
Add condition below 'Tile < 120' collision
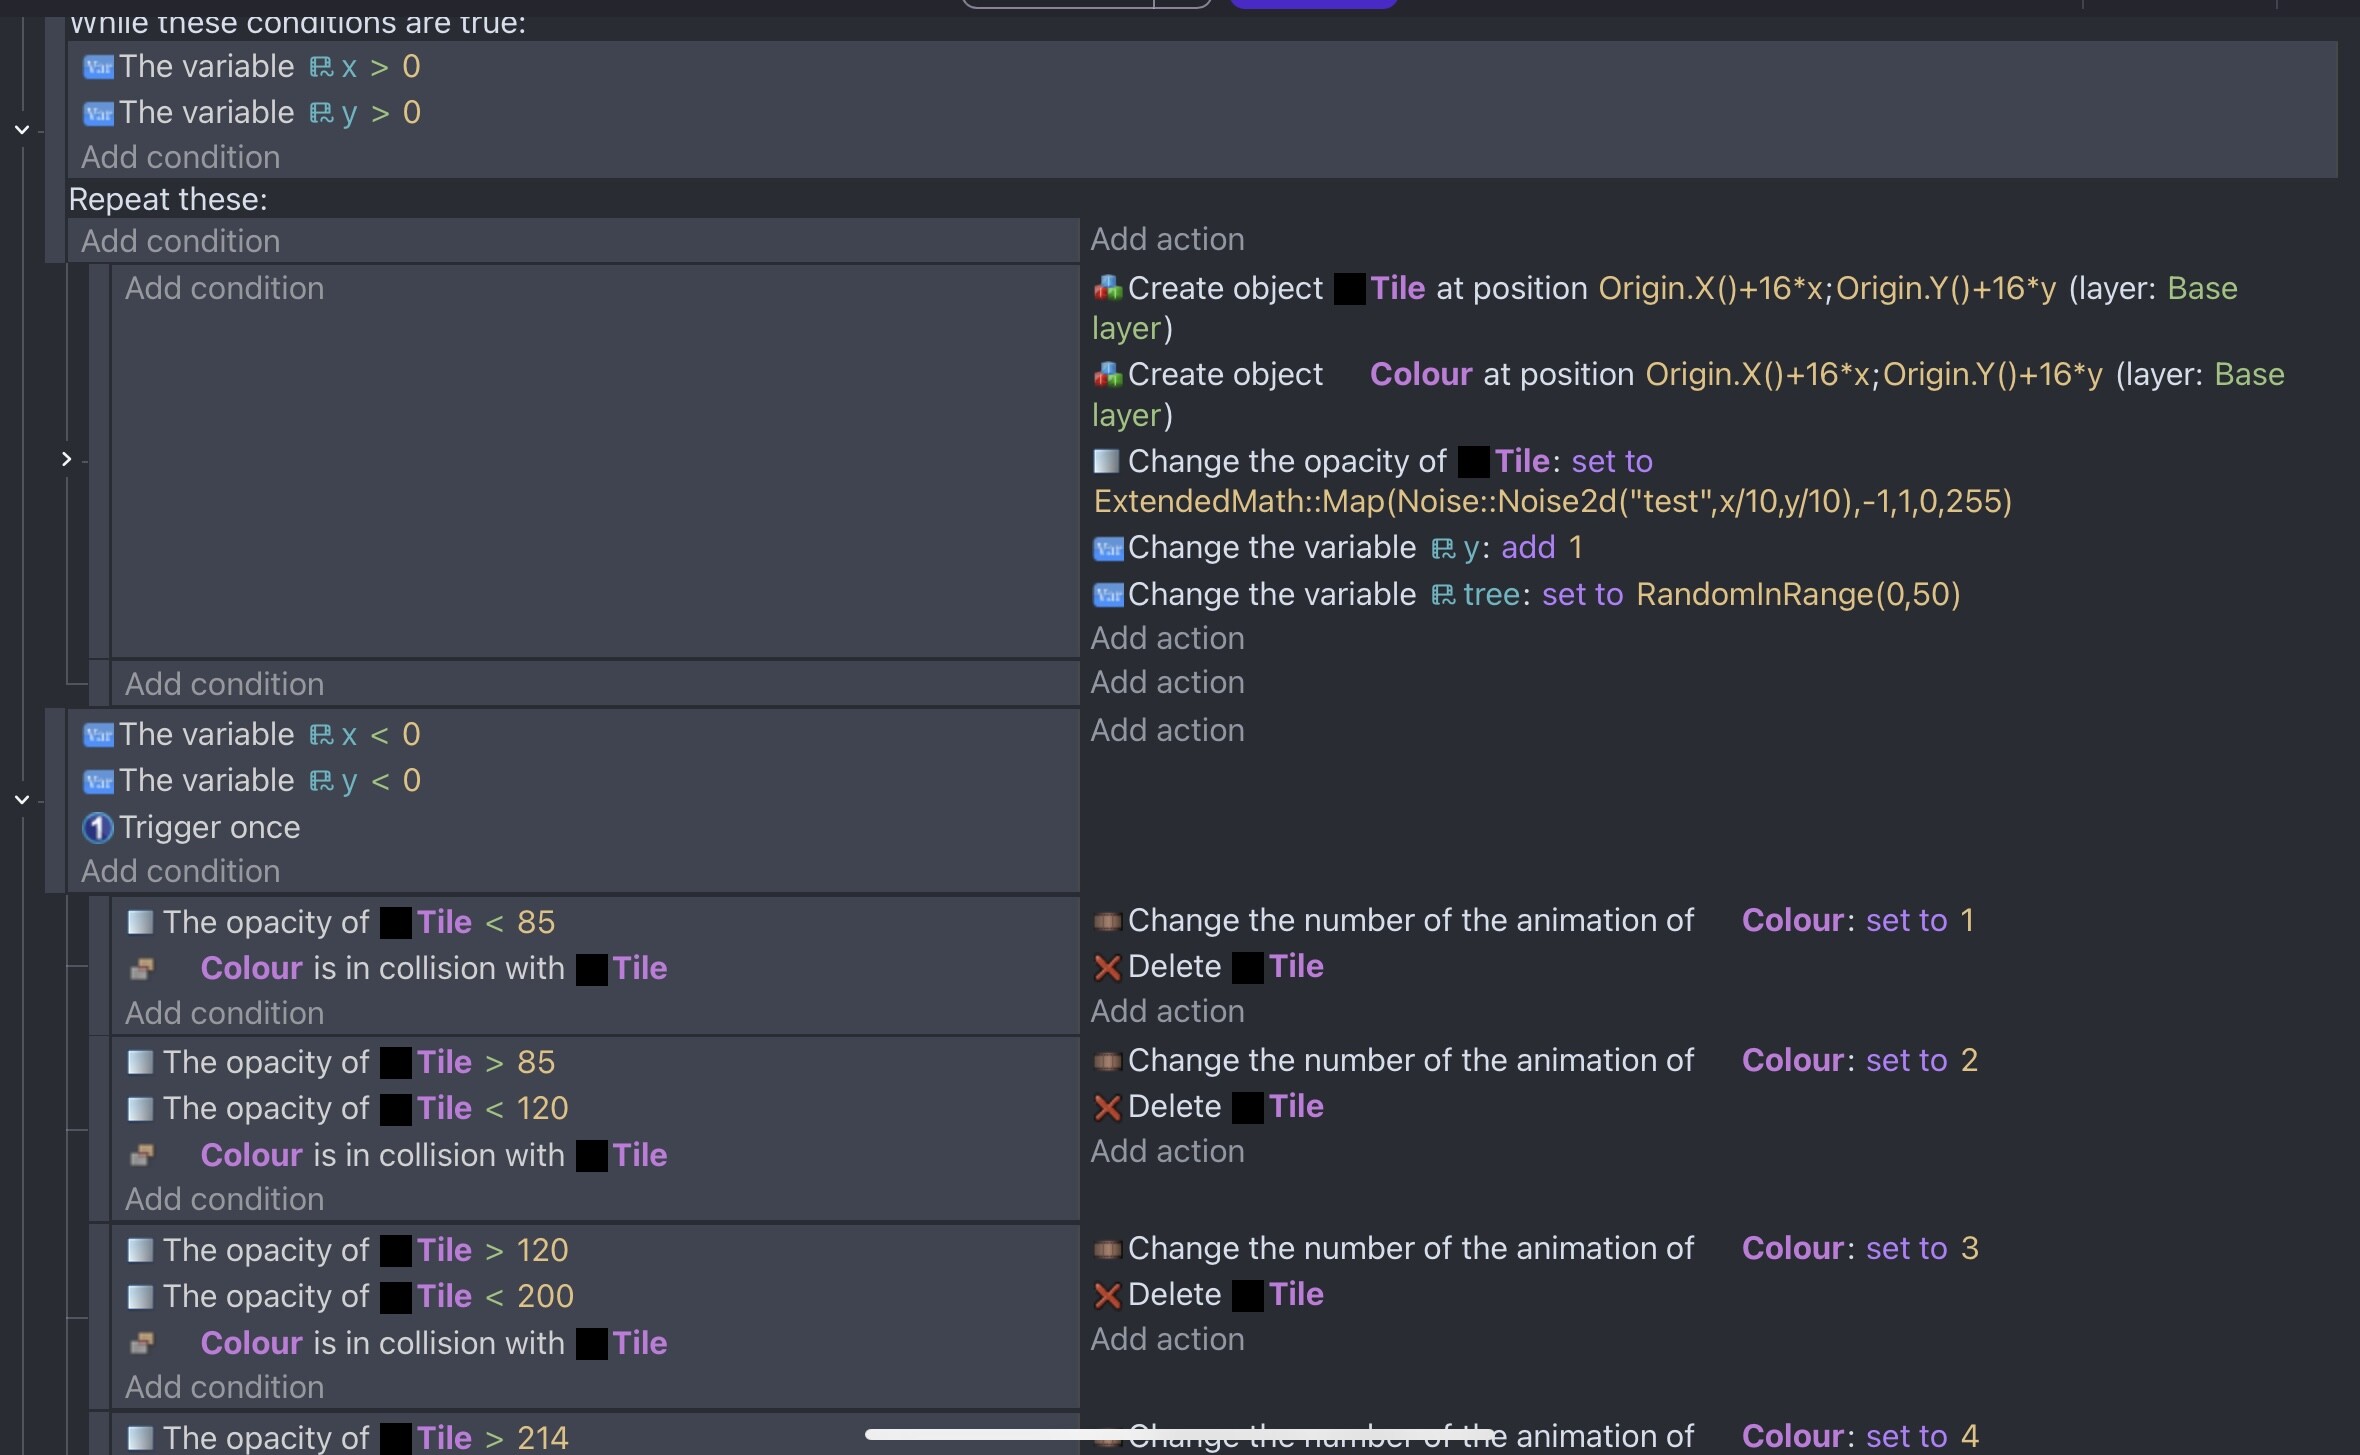[225, 1199]
